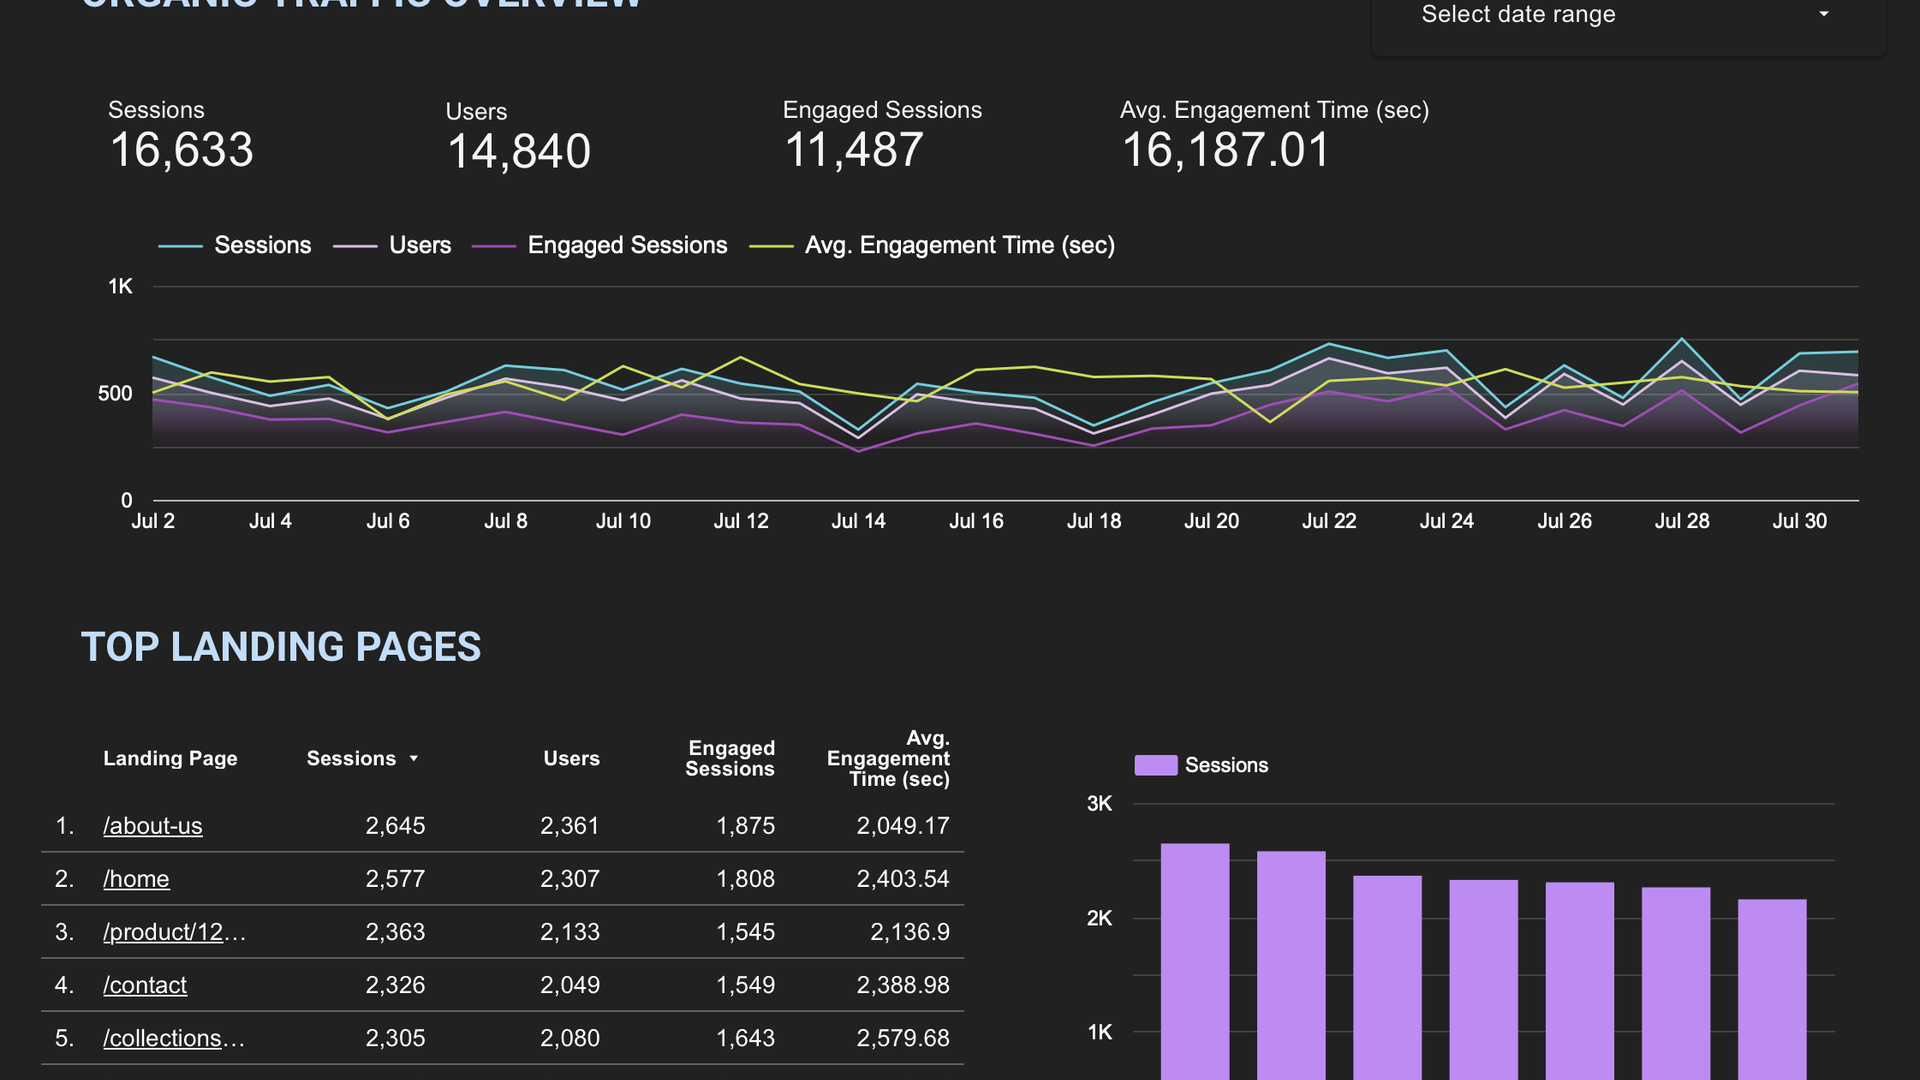Sort by the Sessions column arrow
Image resolution: width=1920 pixels, height=1080 pixels.
click(414, 759)
